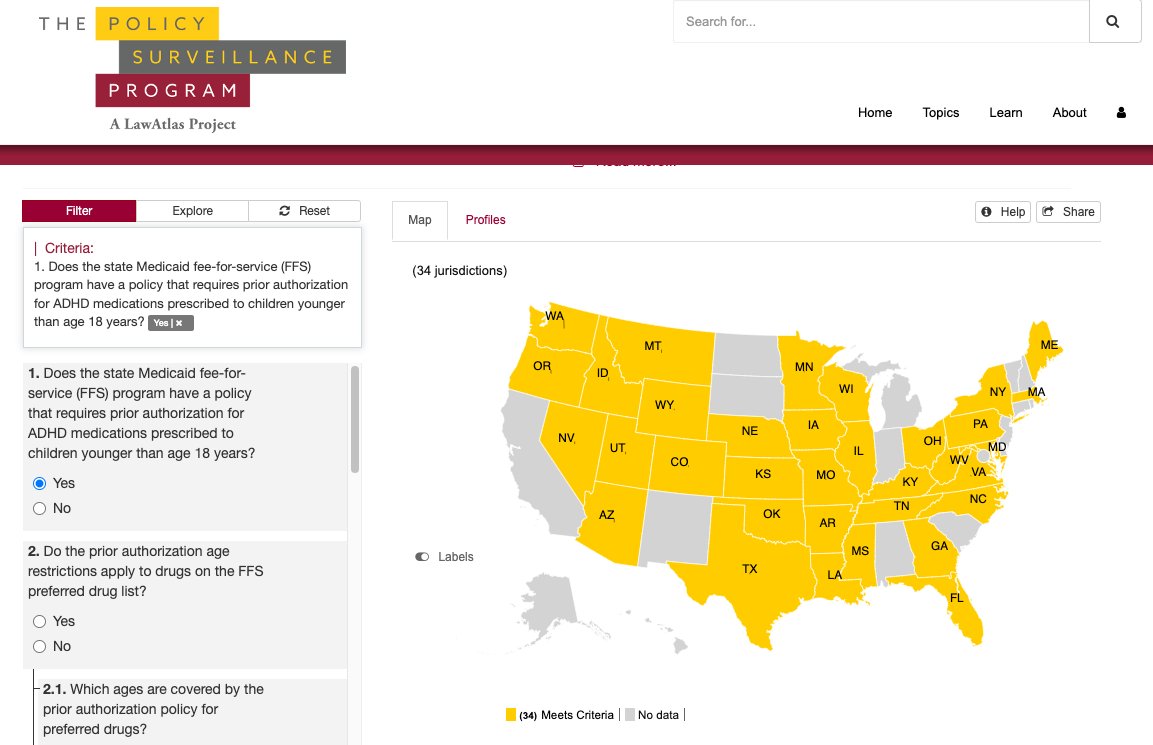Click the 'A LawAtlas Project' tagline
This screenshot has height=745, width=1153.
click(x=173, y=124)
